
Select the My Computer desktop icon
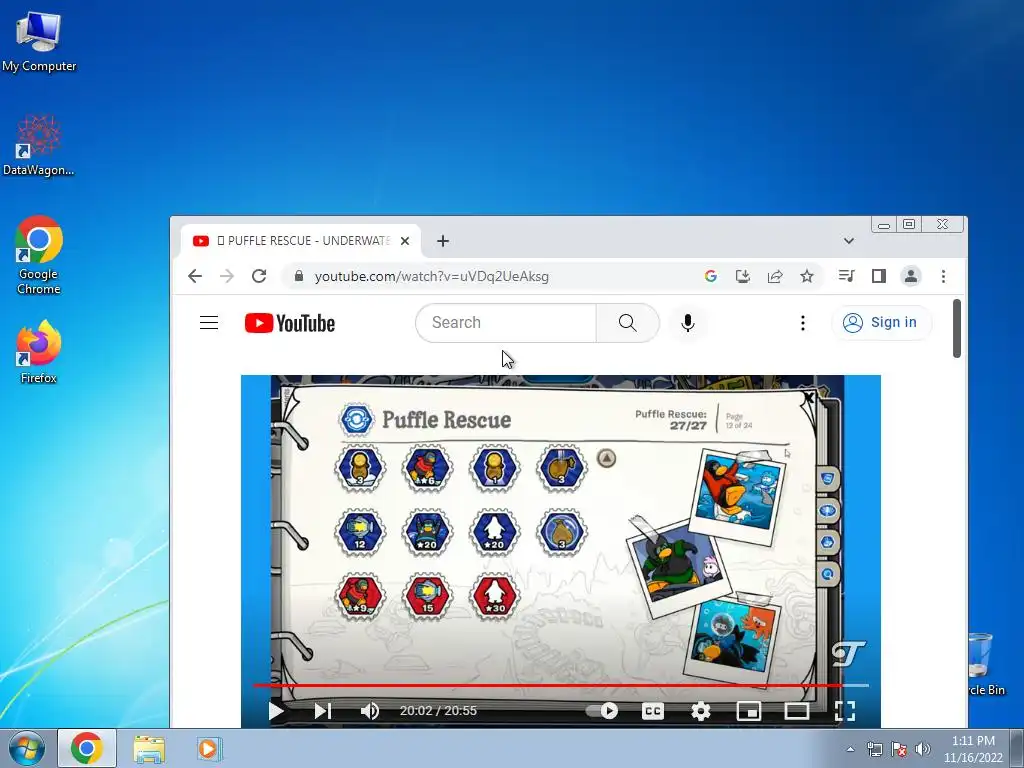[x=39, y=42]
